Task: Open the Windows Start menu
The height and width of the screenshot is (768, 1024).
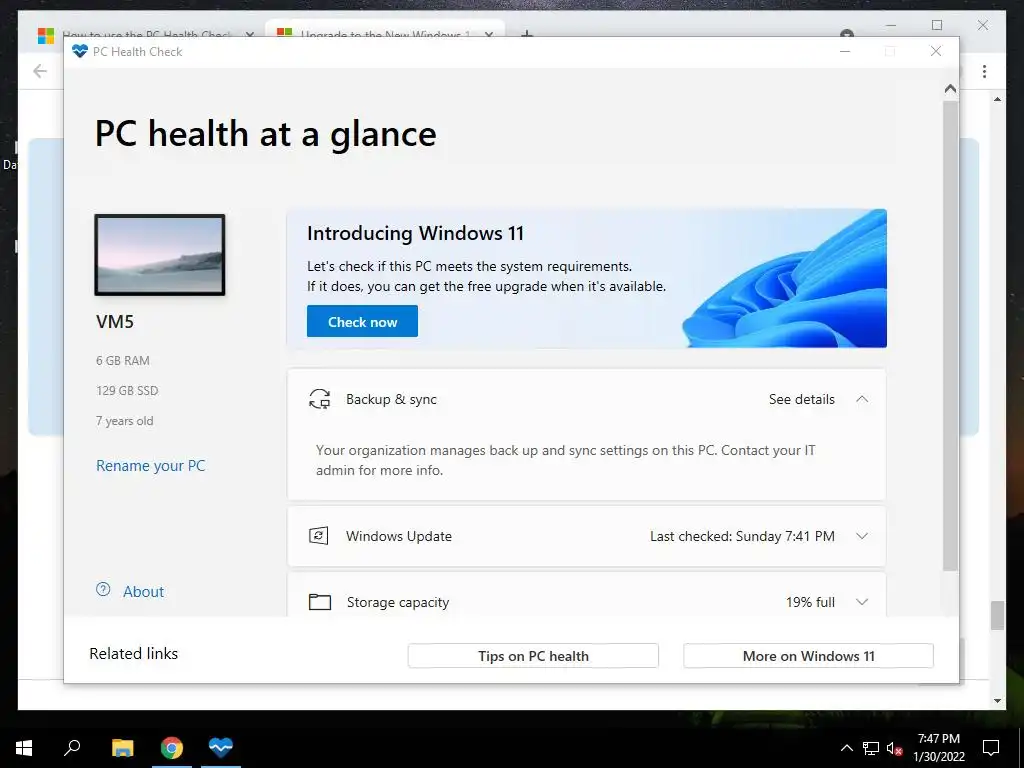Action: coord(24,748)
